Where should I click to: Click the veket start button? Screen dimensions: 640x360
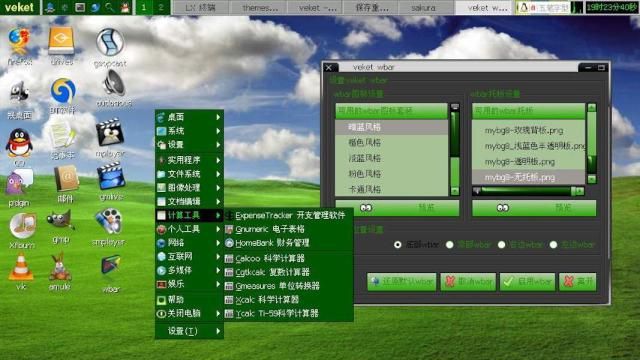click(x=19, y=7)
